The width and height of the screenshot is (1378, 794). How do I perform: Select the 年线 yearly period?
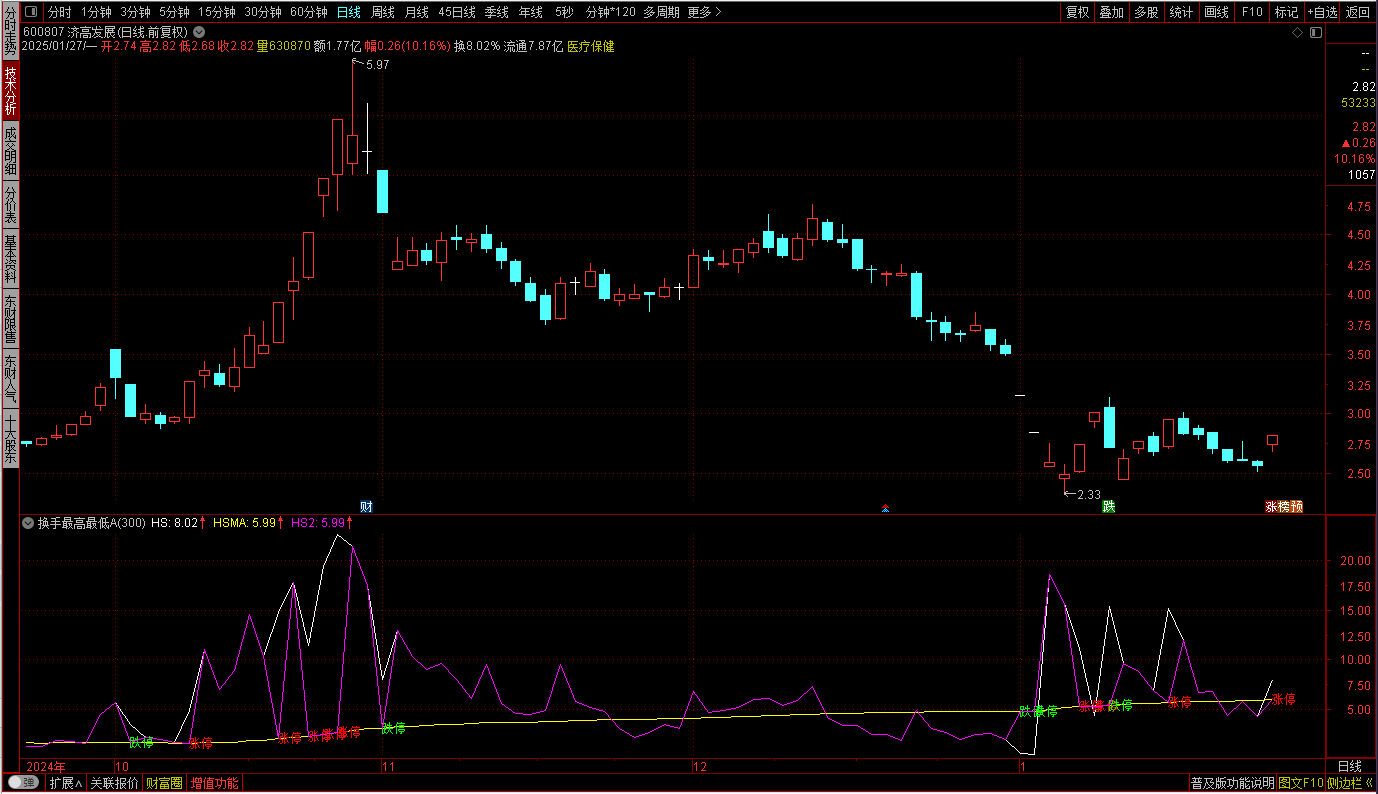(530, 12)
